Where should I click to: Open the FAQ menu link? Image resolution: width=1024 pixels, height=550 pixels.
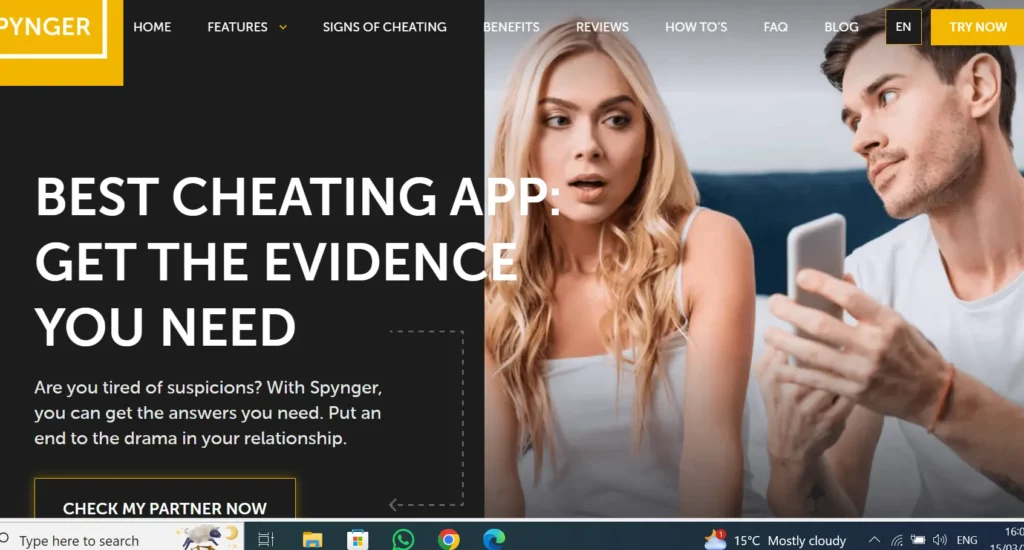(x=775, y=27)
